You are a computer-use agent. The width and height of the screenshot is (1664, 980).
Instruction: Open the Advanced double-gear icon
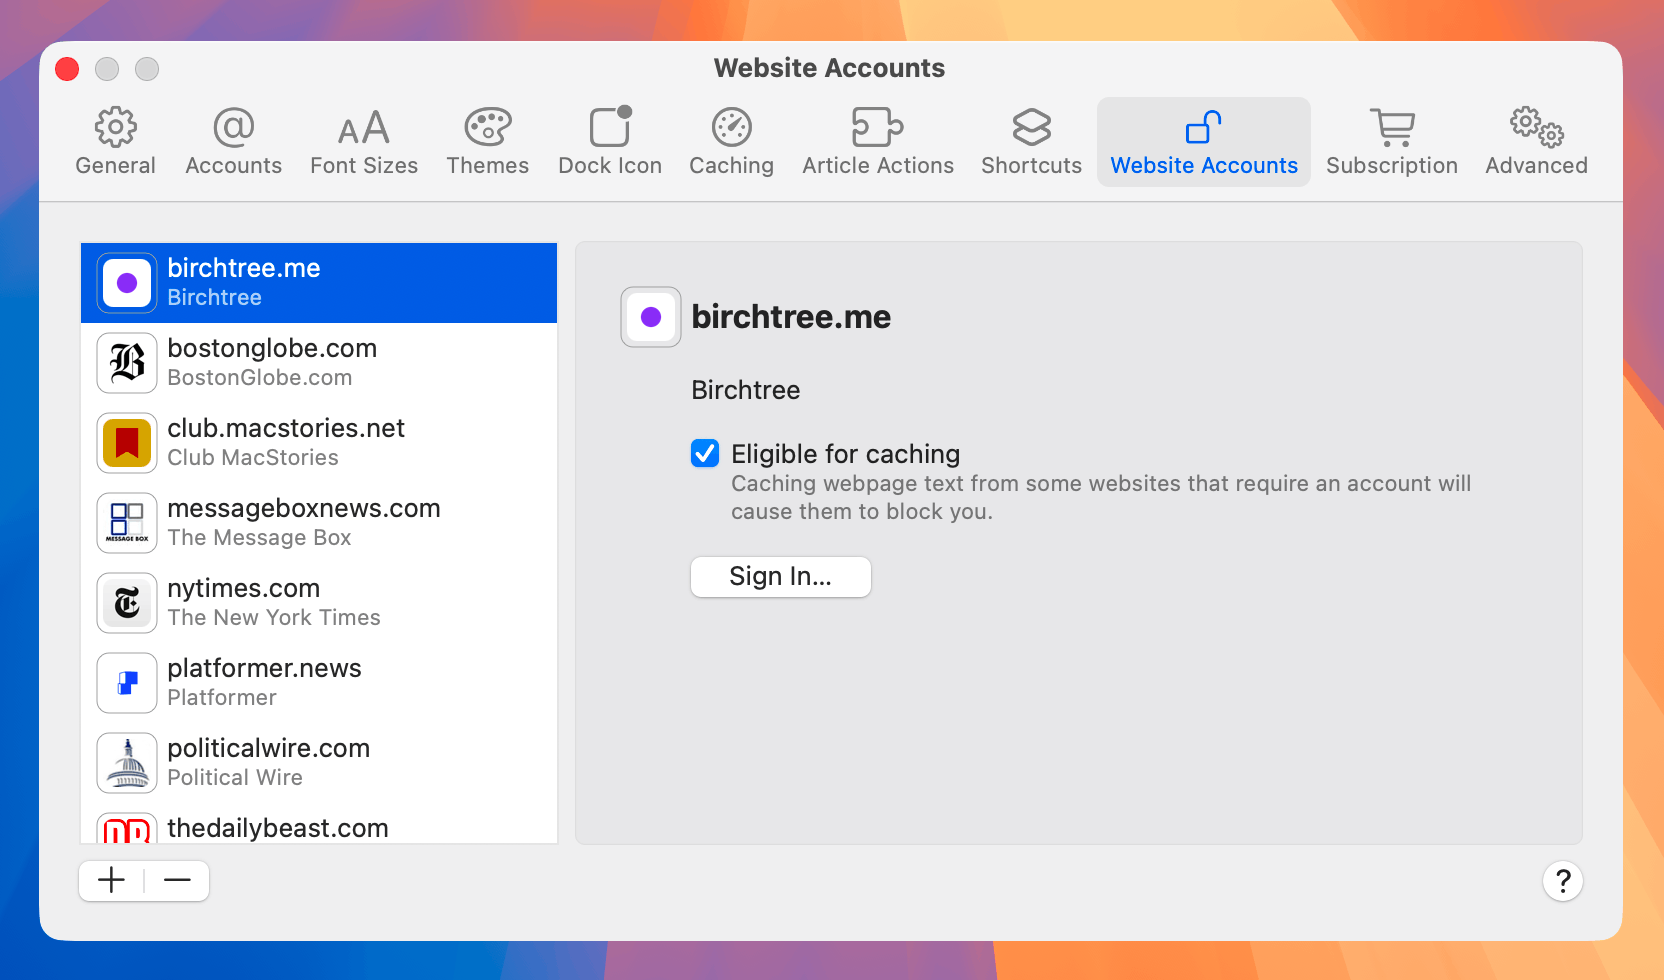point(1536,127)
